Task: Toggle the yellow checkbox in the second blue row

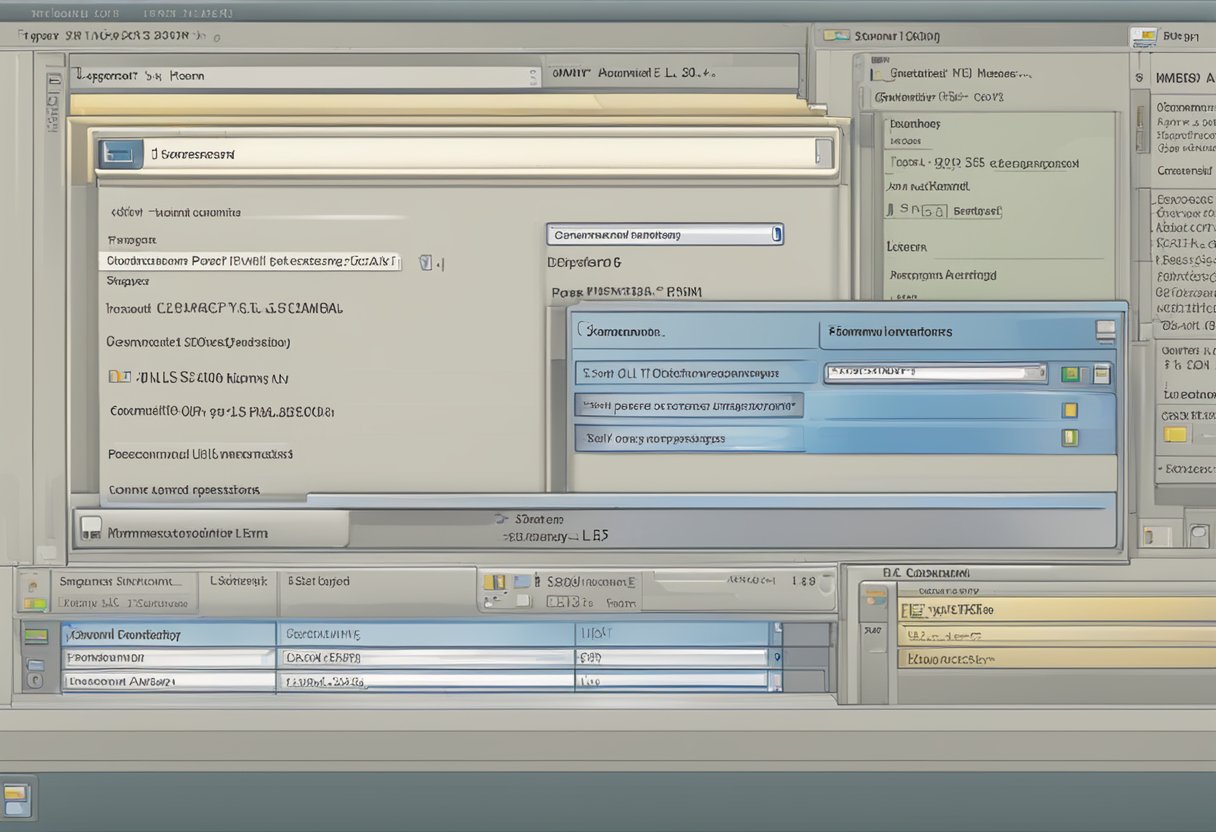Action: click(x=1070, y=409)
